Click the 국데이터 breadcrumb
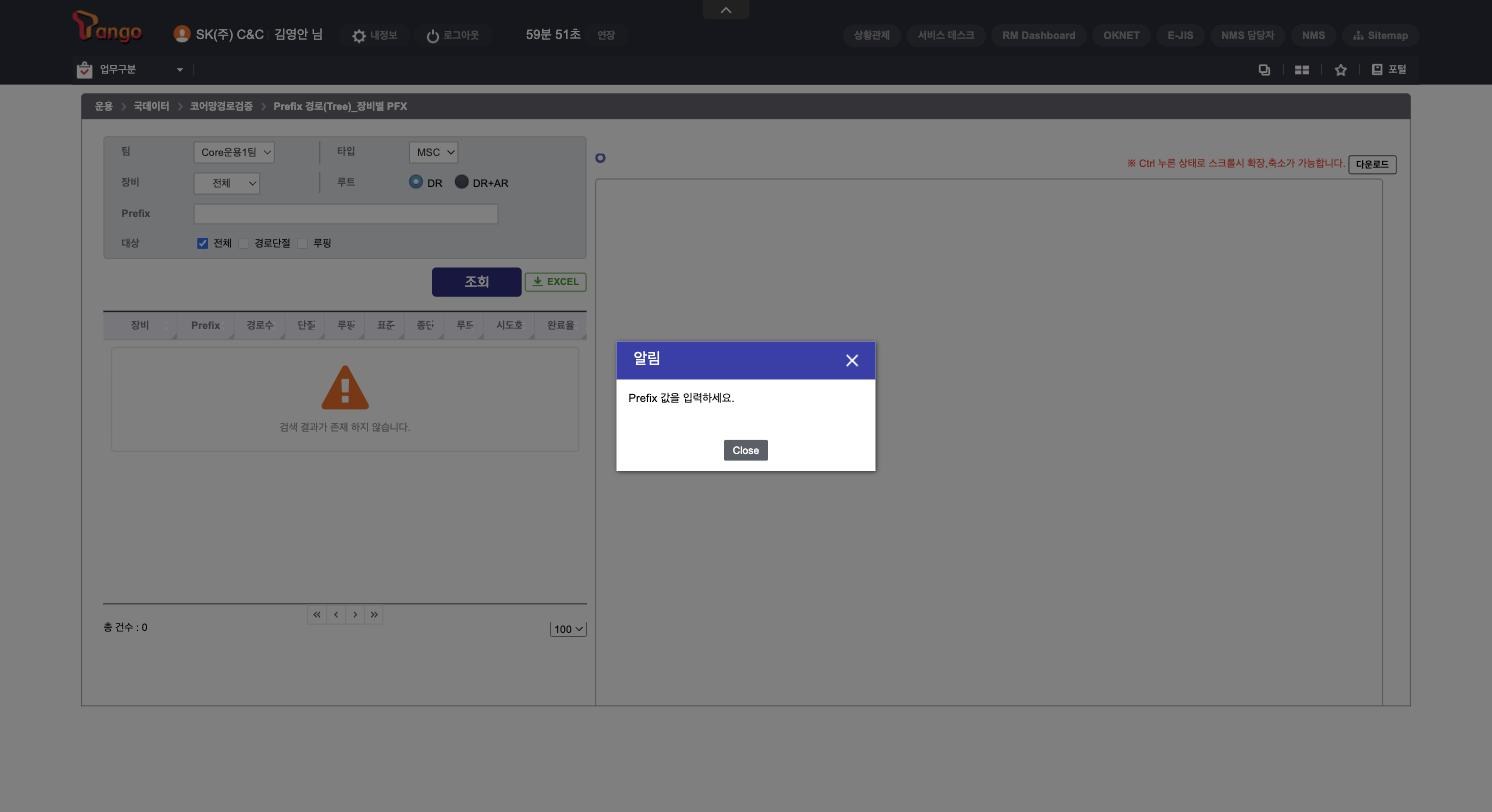Viewport: 1492px width, 812px height. point(151,106)
